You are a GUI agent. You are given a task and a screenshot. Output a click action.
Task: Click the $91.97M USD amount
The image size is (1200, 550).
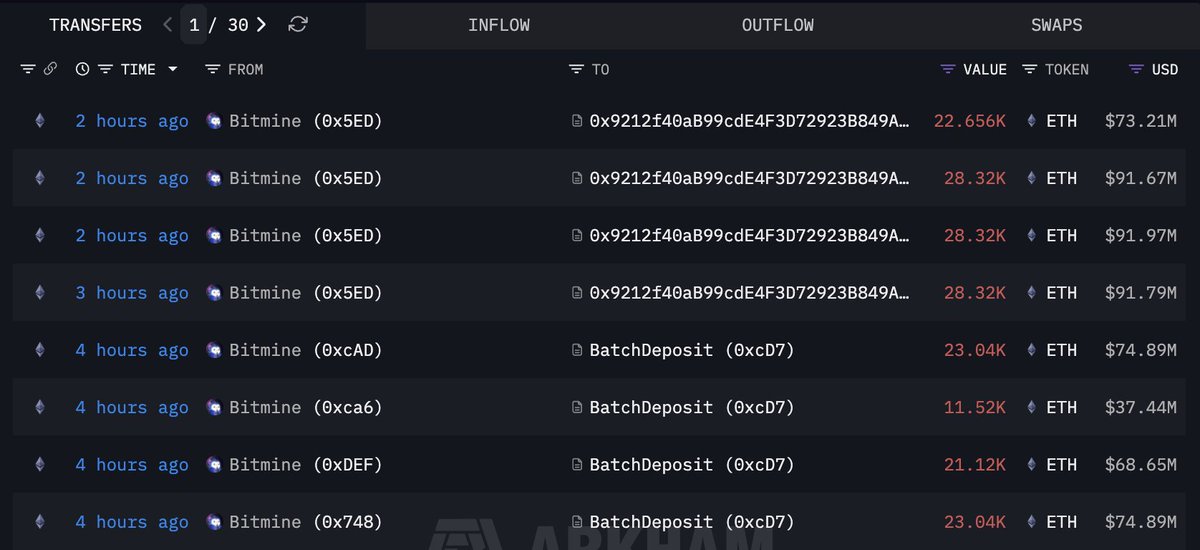(x=1141, y=236)
